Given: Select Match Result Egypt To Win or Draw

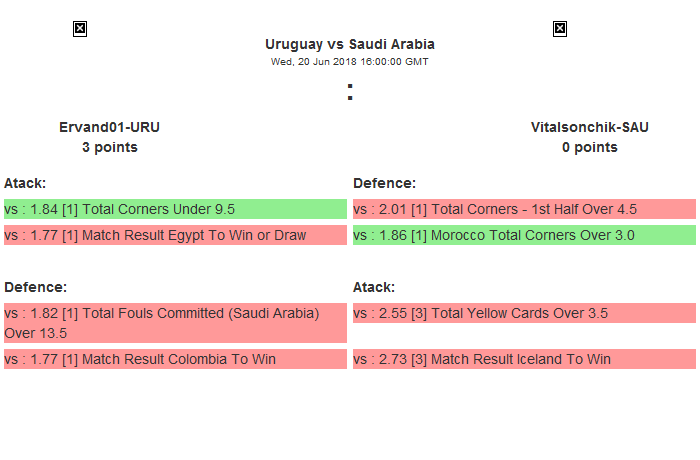Looking at the screenshot, I should coord(175,235).
